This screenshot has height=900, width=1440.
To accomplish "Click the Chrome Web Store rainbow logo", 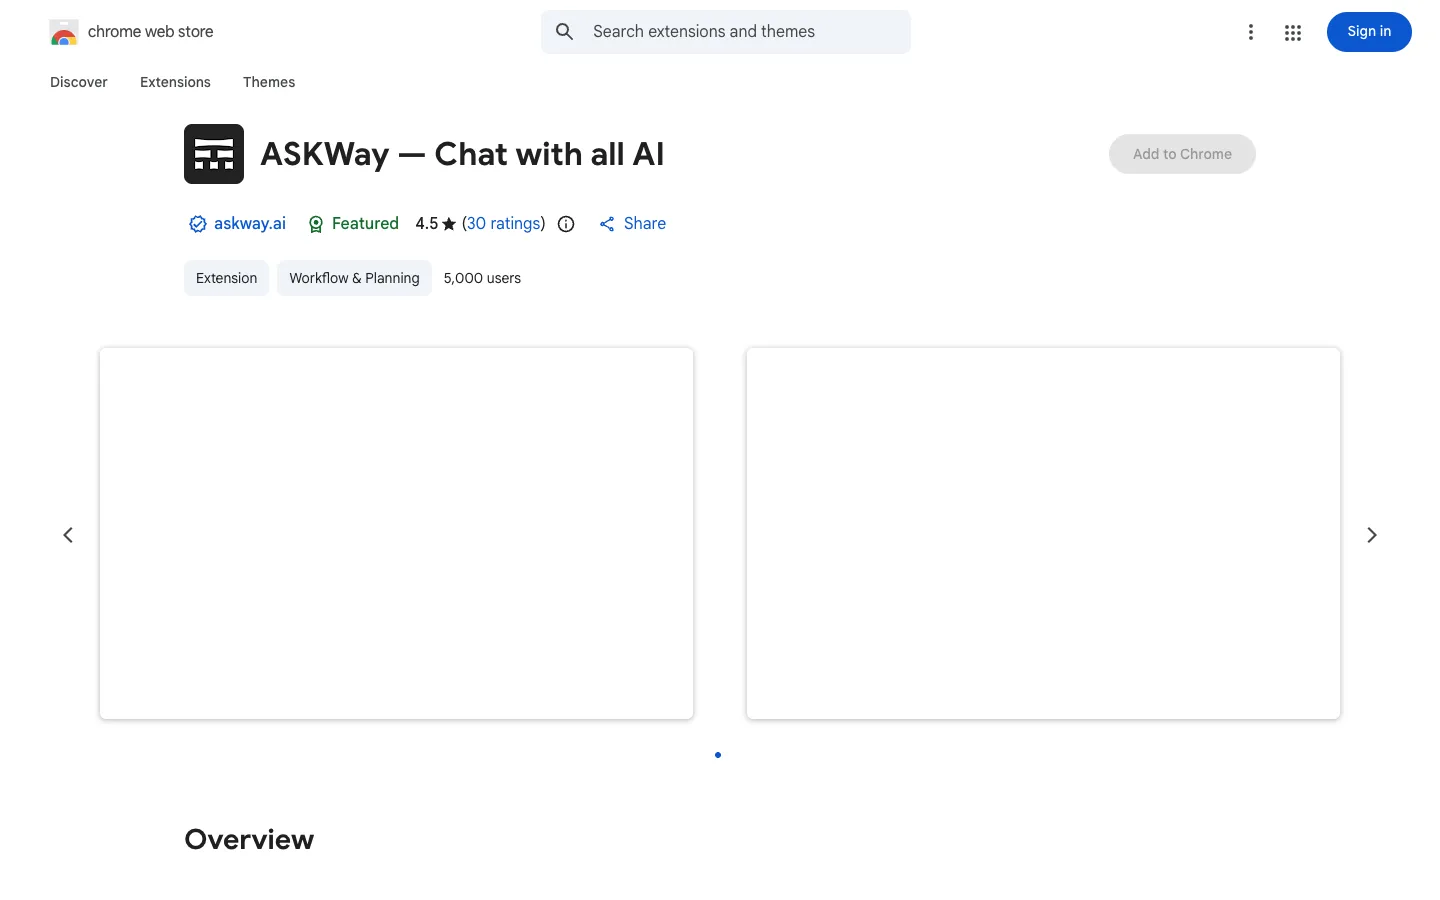I will click(64, 32).
